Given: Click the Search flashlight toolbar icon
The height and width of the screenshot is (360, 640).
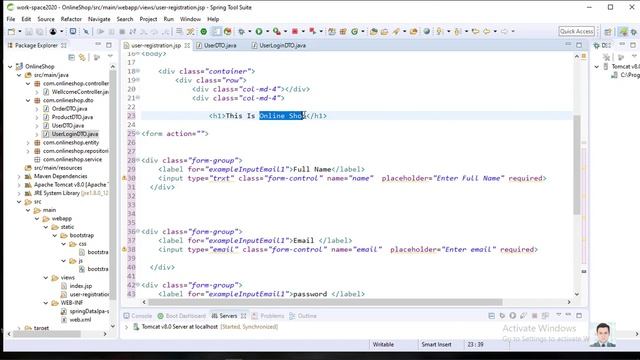Looking at the screenshot, I should (396, 31).
